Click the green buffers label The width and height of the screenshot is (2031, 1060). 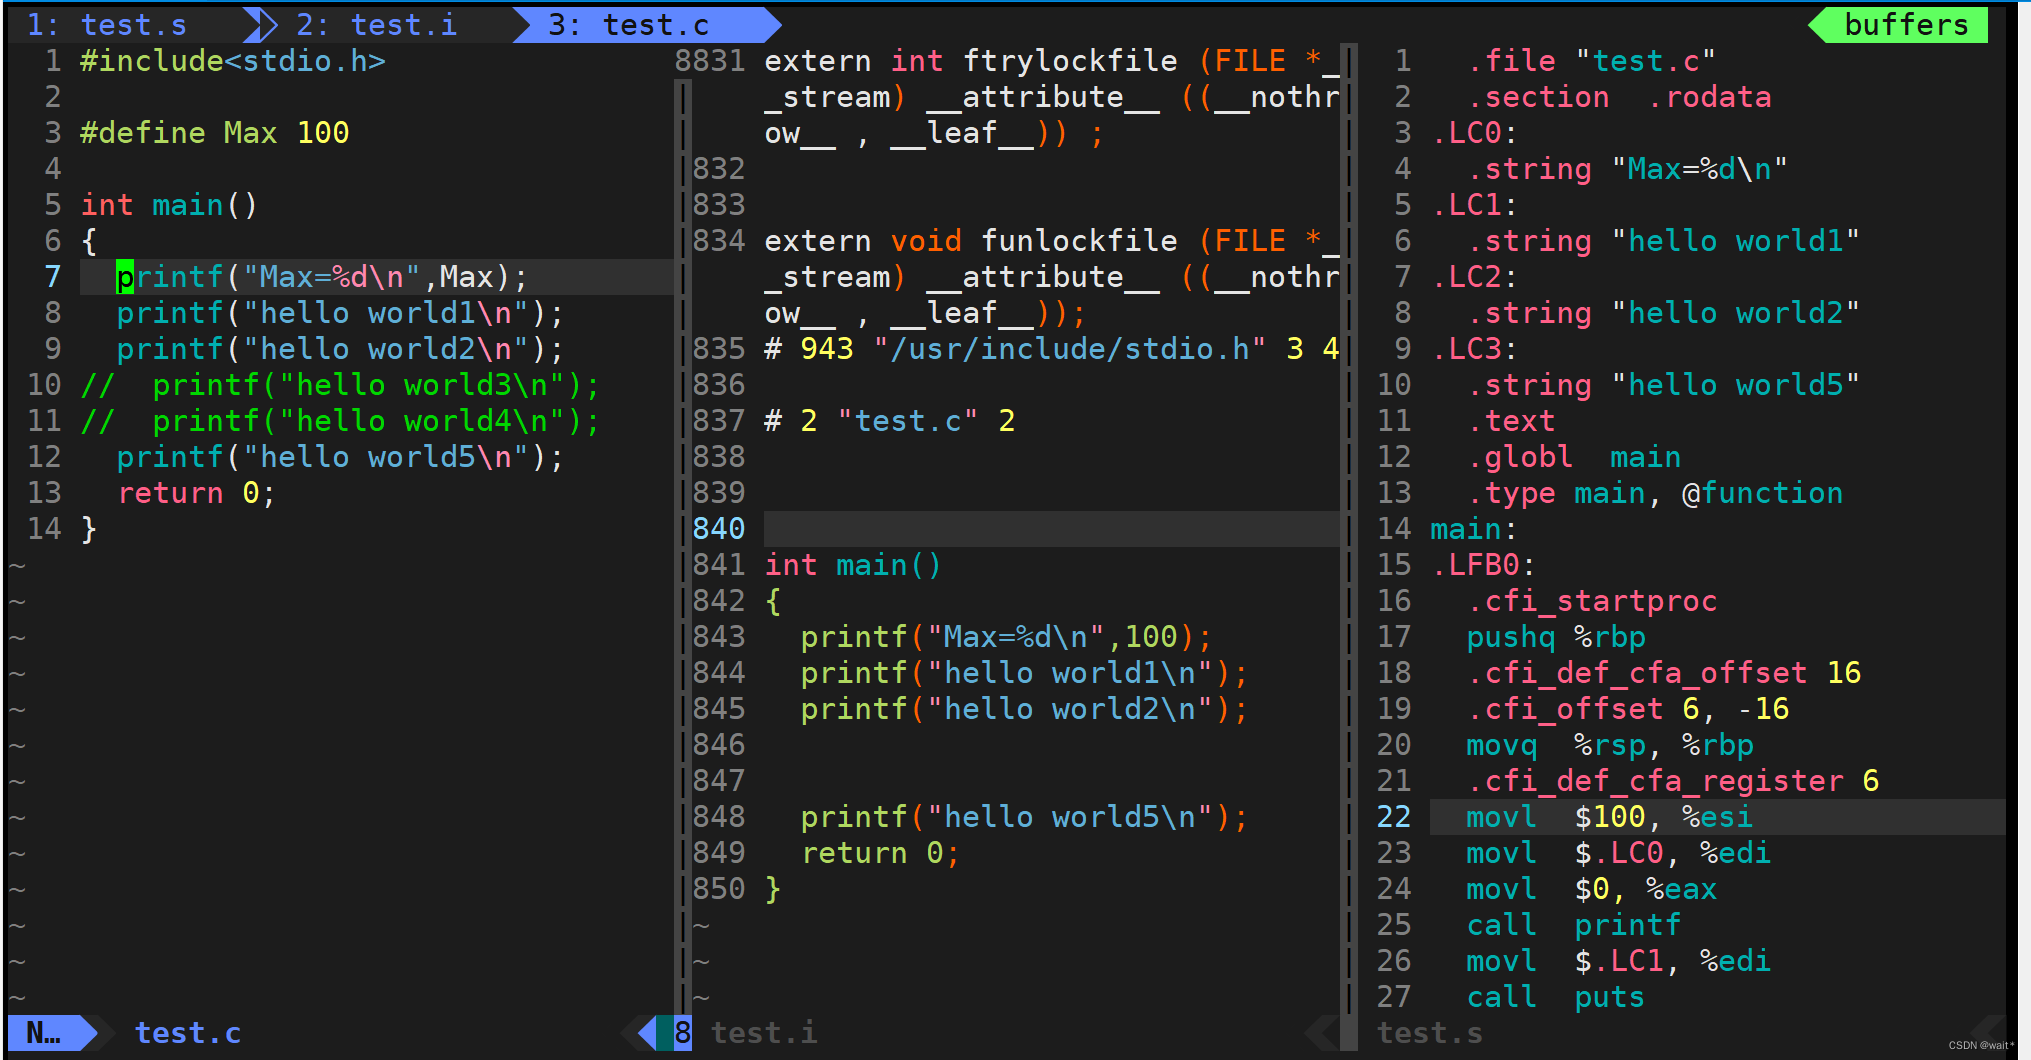tap(1906, 25)
